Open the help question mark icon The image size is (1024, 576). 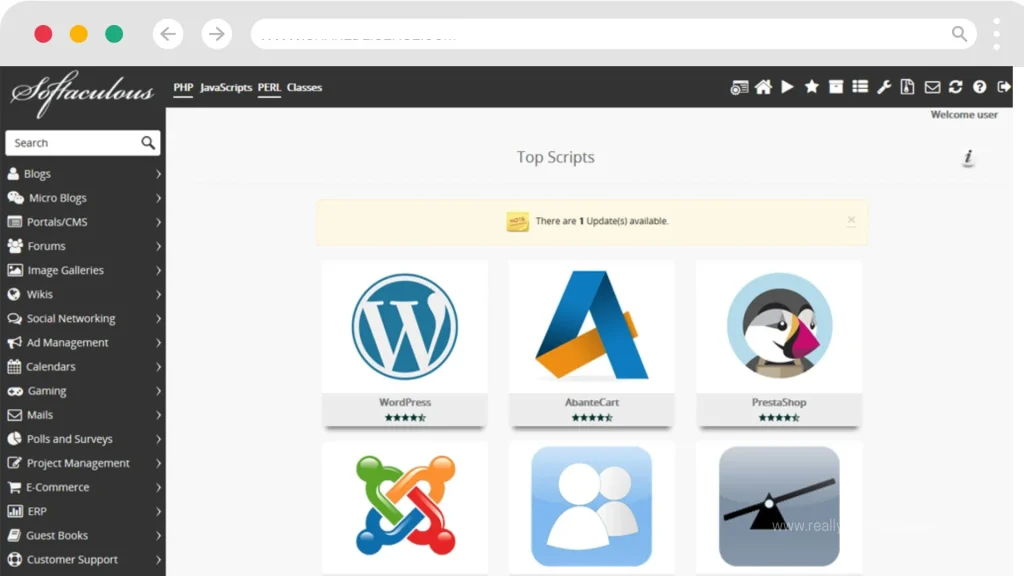point(979,87)
